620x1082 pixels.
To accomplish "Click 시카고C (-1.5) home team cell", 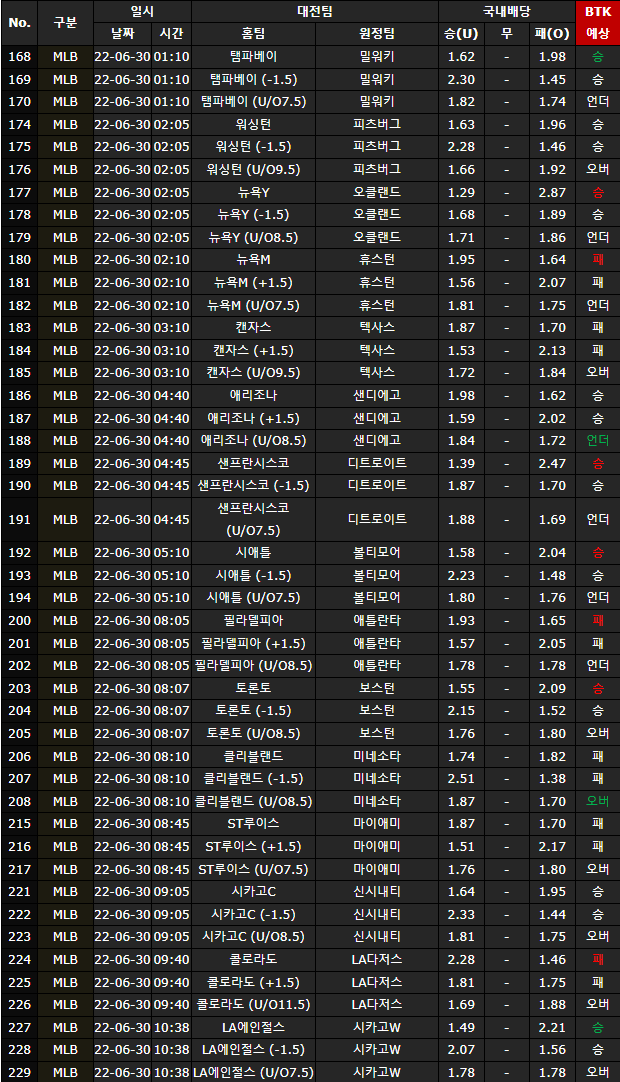I will pyautogui.click(x=253, y=914).
